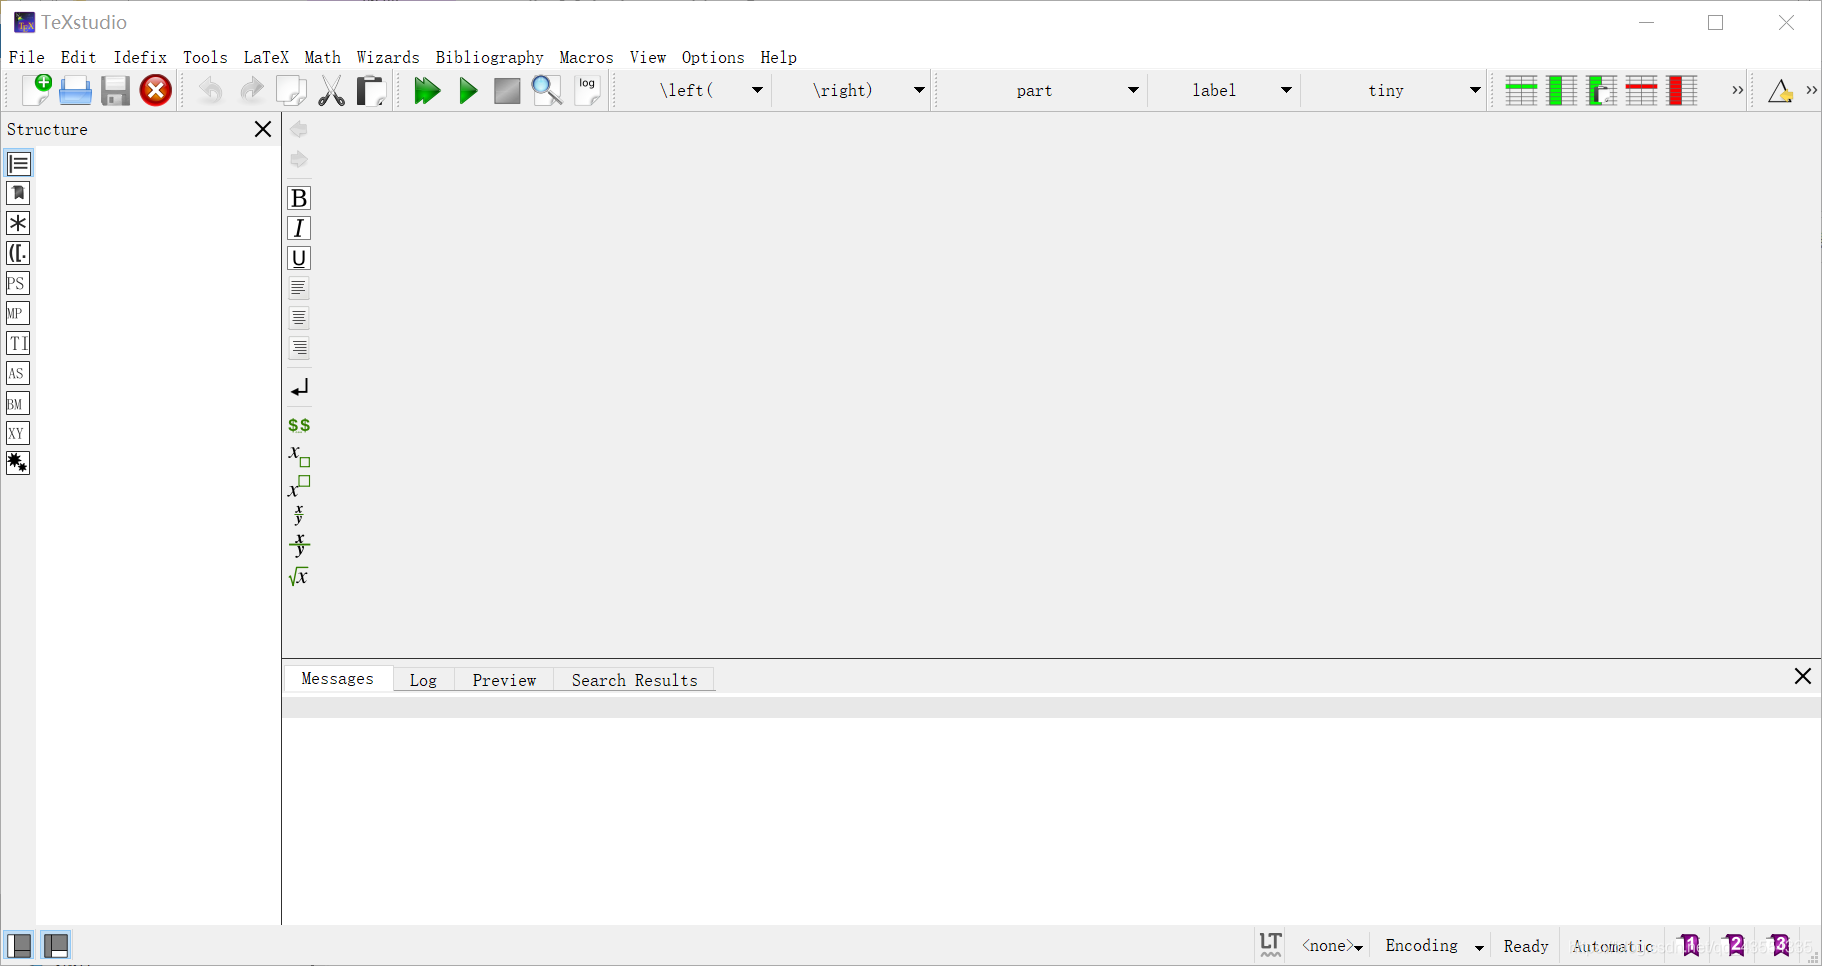The image size is (1822, 966).
Task: Open the viewer with magnifier icon
Action: 547,90
